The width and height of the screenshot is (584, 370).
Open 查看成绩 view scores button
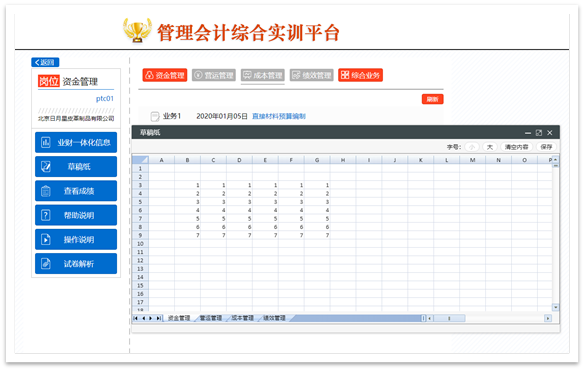[x=76, y=191]
